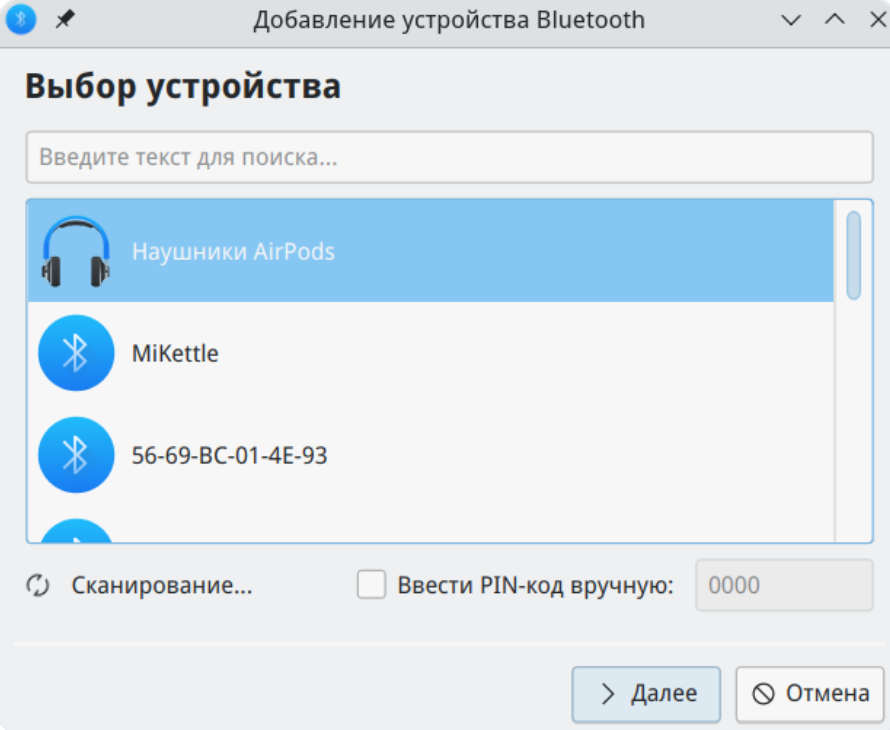Focus the device search text field
Screen dimensions: 890x730
point(449,158)
